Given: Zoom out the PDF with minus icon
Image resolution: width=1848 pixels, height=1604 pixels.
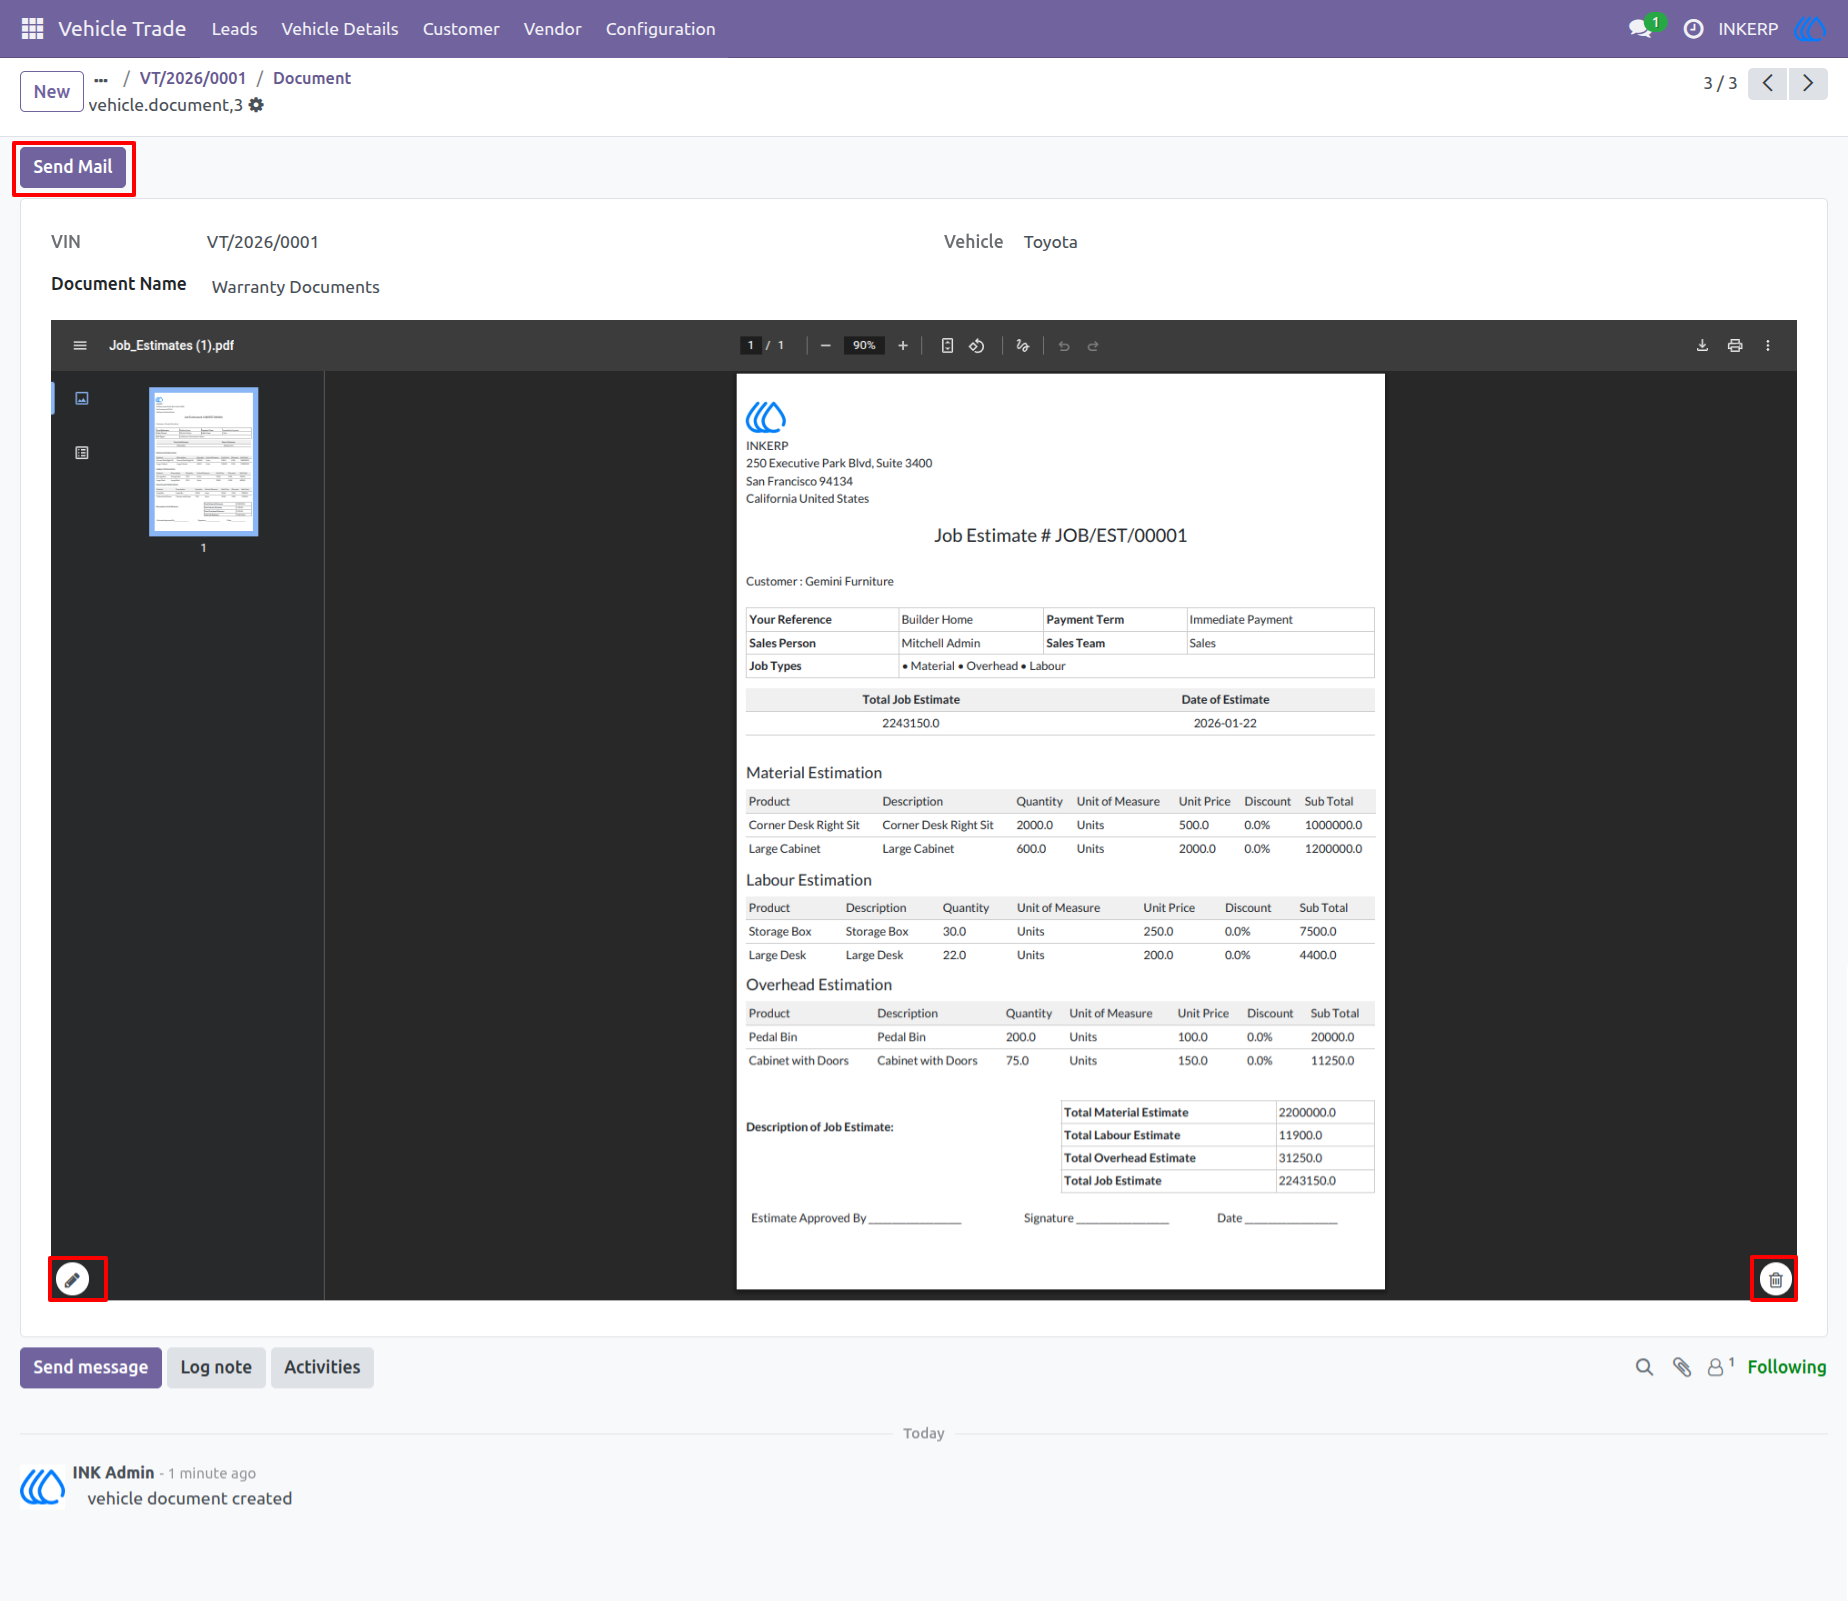Looking at the screenshot, I should coord(825,346).
